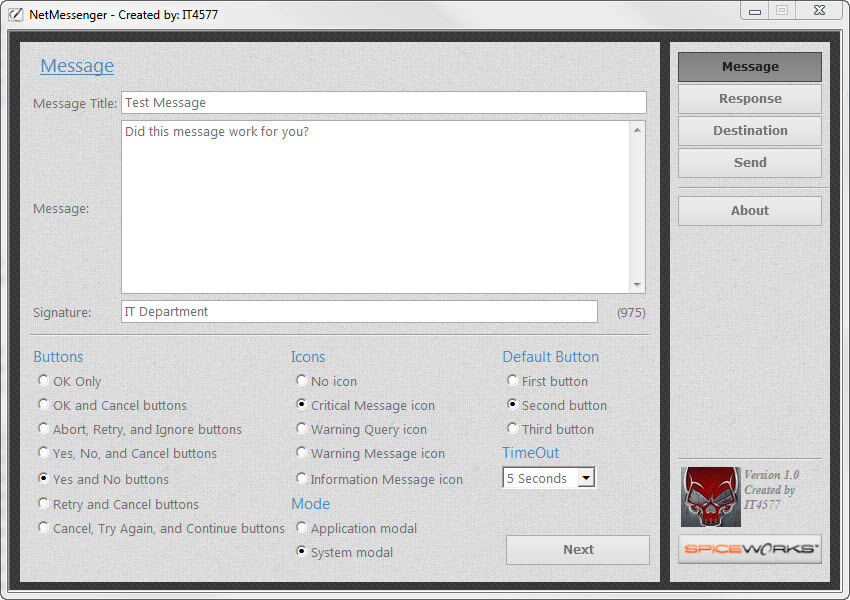Choose the Warning Query icon option
This screenshot has width=850, height=600.
tap(301, 429)
